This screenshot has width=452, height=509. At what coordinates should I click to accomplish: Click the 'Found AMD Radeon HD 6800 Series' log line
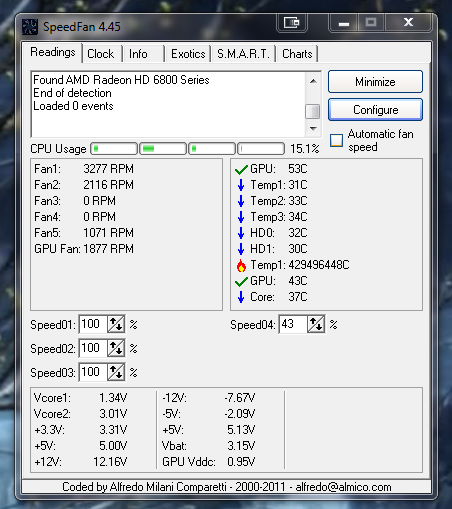(x=121, y=80)
